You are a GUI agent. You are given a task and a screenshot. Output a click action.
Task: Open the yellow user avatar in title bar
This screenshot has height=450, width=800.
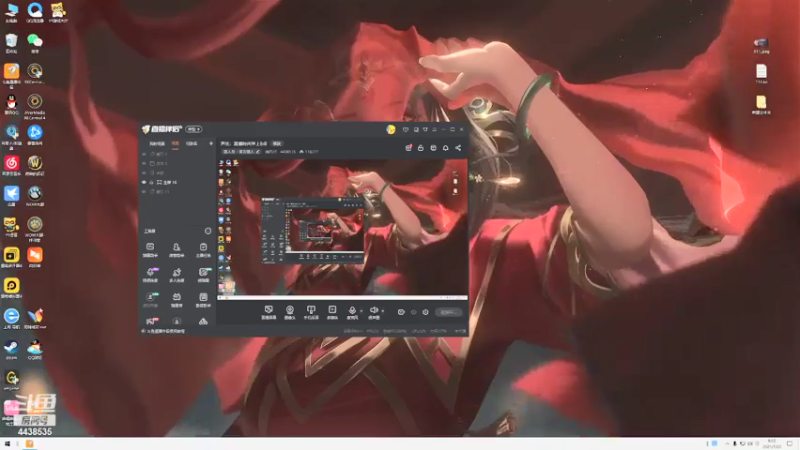click(x=391, y=130)
